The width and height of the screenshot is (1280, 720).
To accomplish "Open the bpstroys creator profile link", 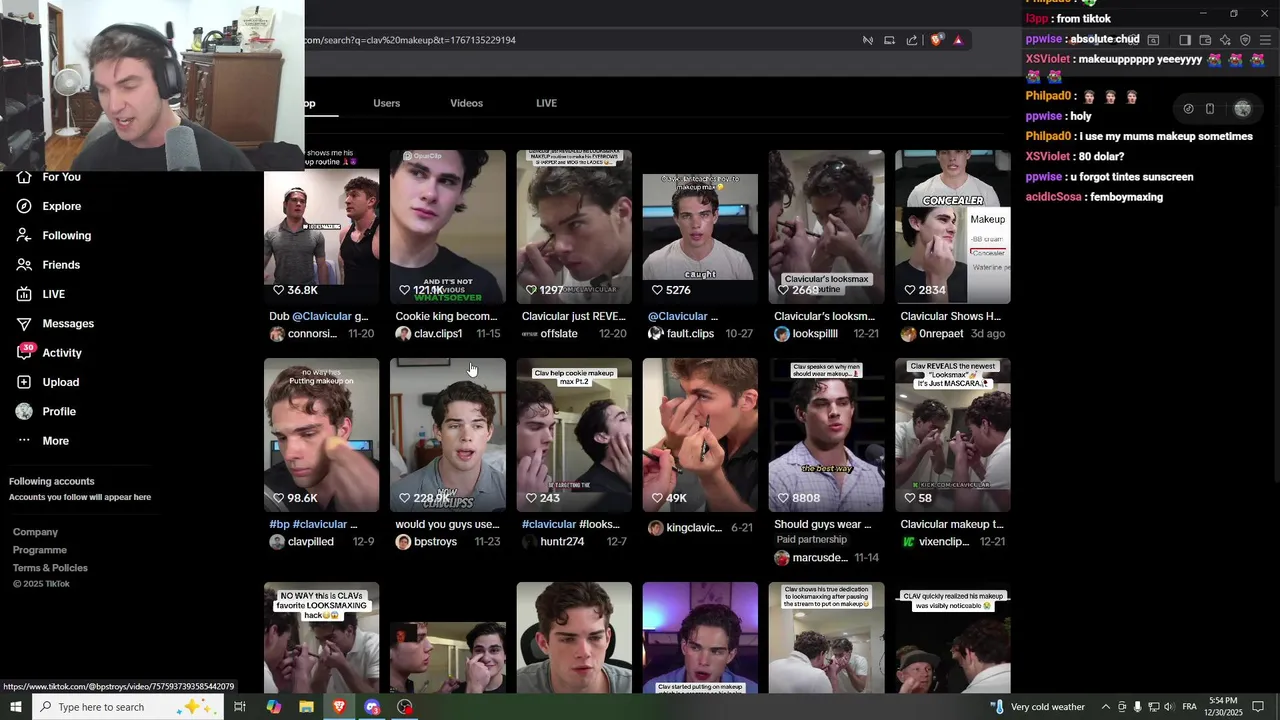I will point(435,542).
